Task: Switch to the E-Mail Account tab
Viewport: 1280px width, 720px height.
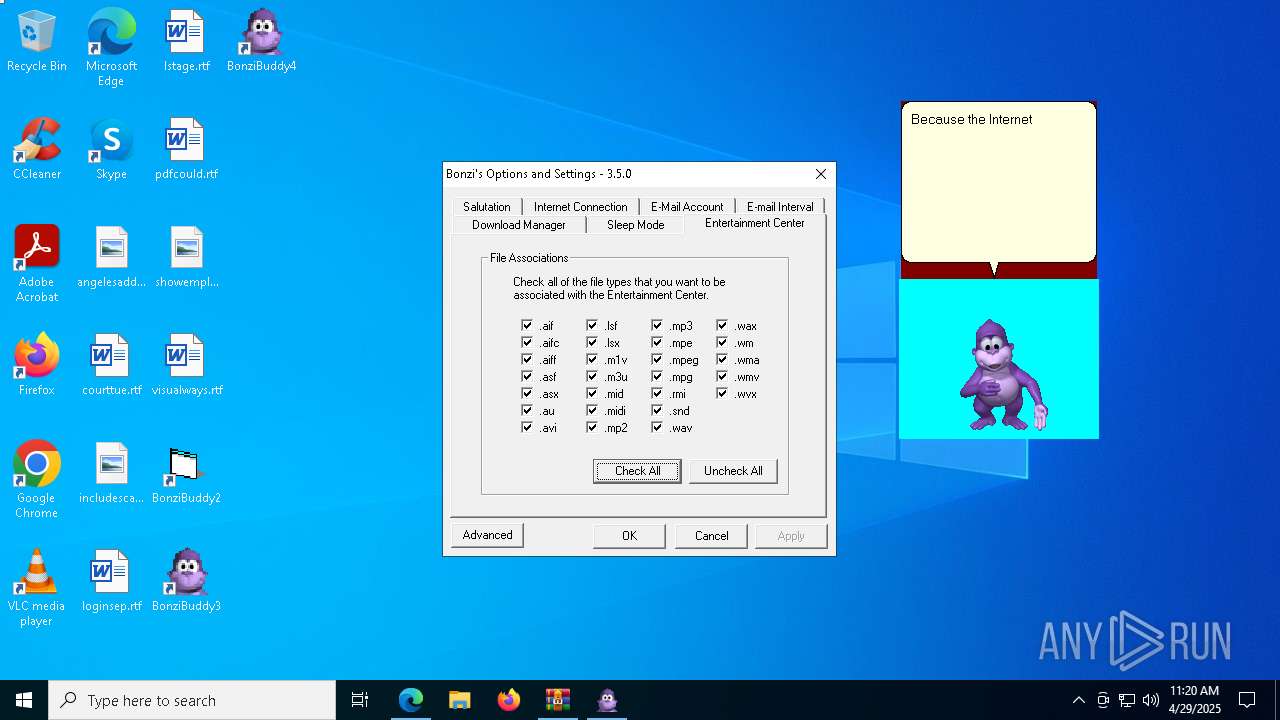Action: click(687, 207)
